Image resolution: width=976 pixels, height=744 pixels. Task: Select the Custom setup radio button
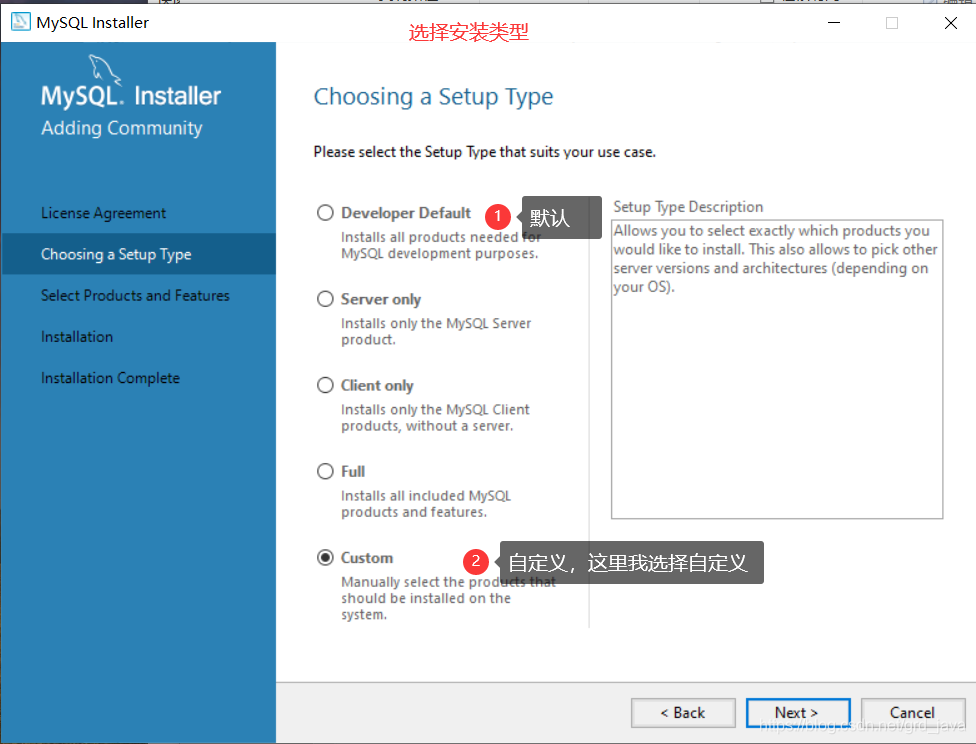coord(325,557)
